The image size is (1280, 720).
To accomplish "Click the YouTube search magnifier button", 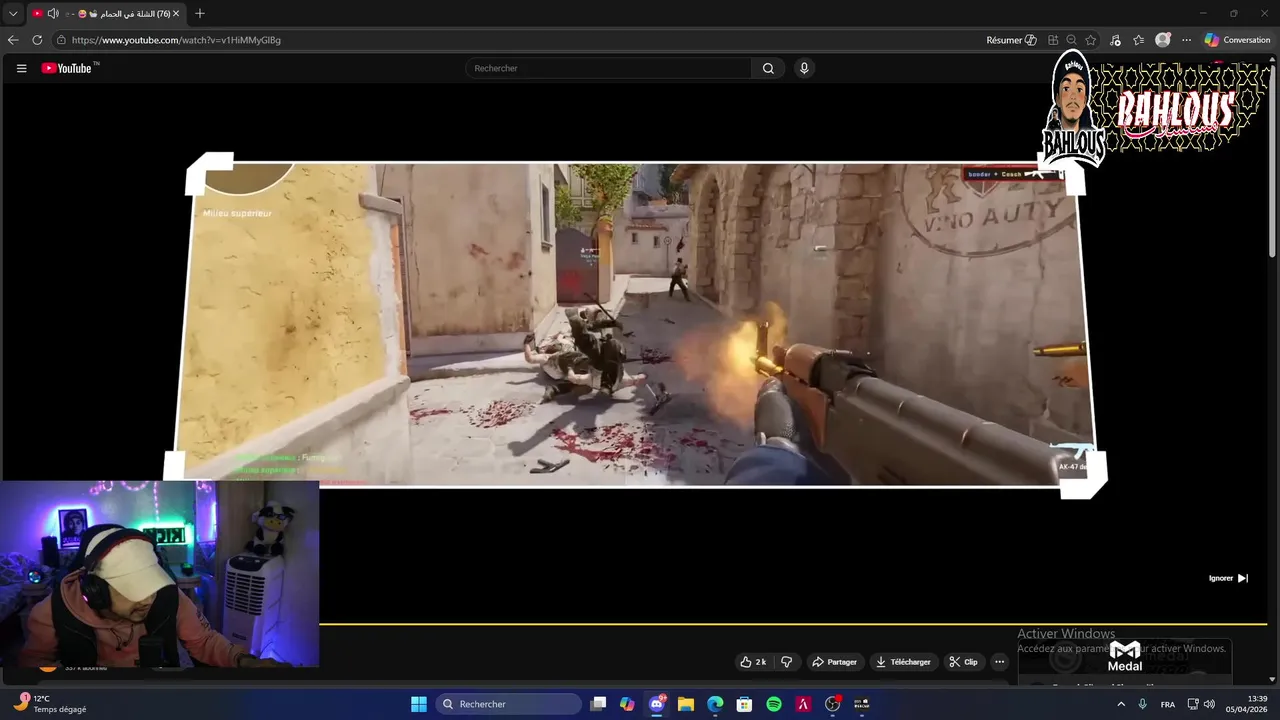I will point(768,68).
